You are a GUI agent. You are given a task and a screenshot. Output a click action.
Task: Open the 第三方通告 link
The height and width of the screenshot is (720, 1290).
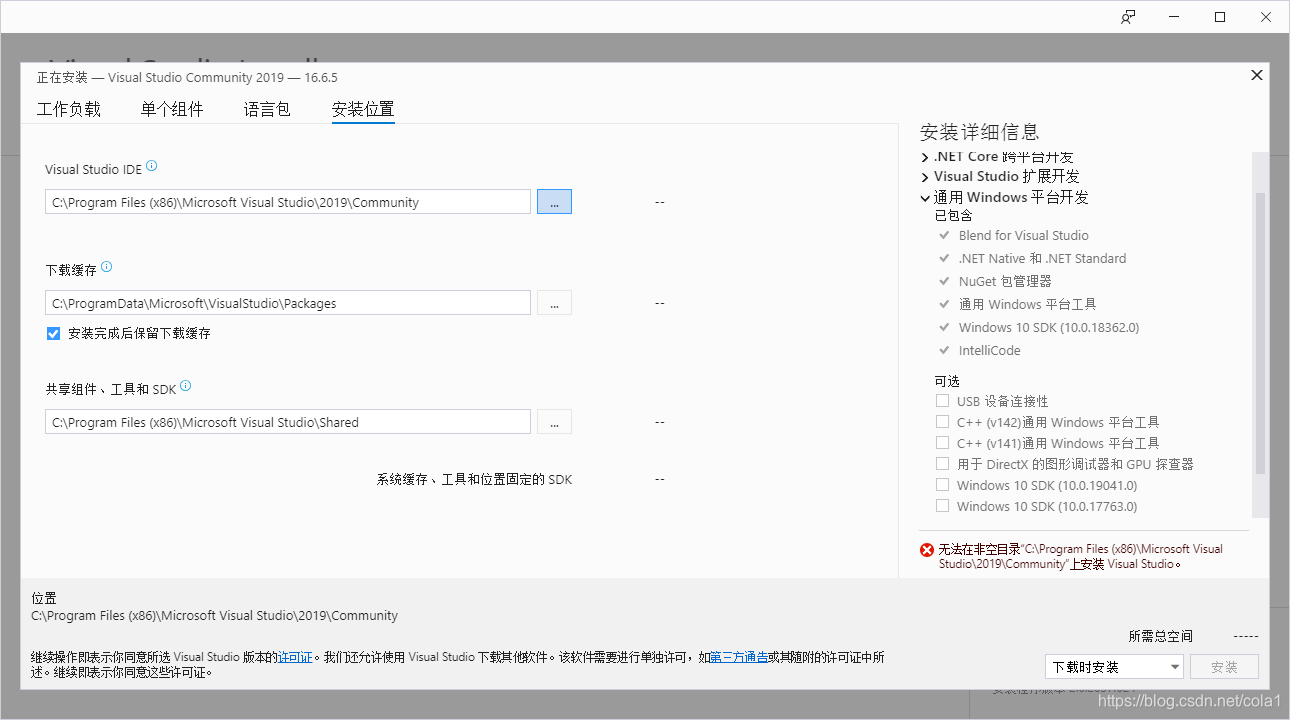pos(739,657)
